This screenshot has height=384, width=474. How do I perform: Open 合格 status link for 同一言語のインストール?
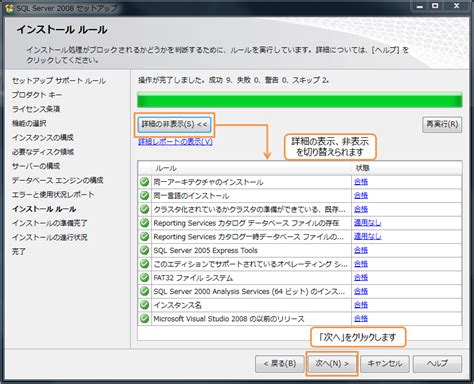pyautogui.click(x=361, y=195)
